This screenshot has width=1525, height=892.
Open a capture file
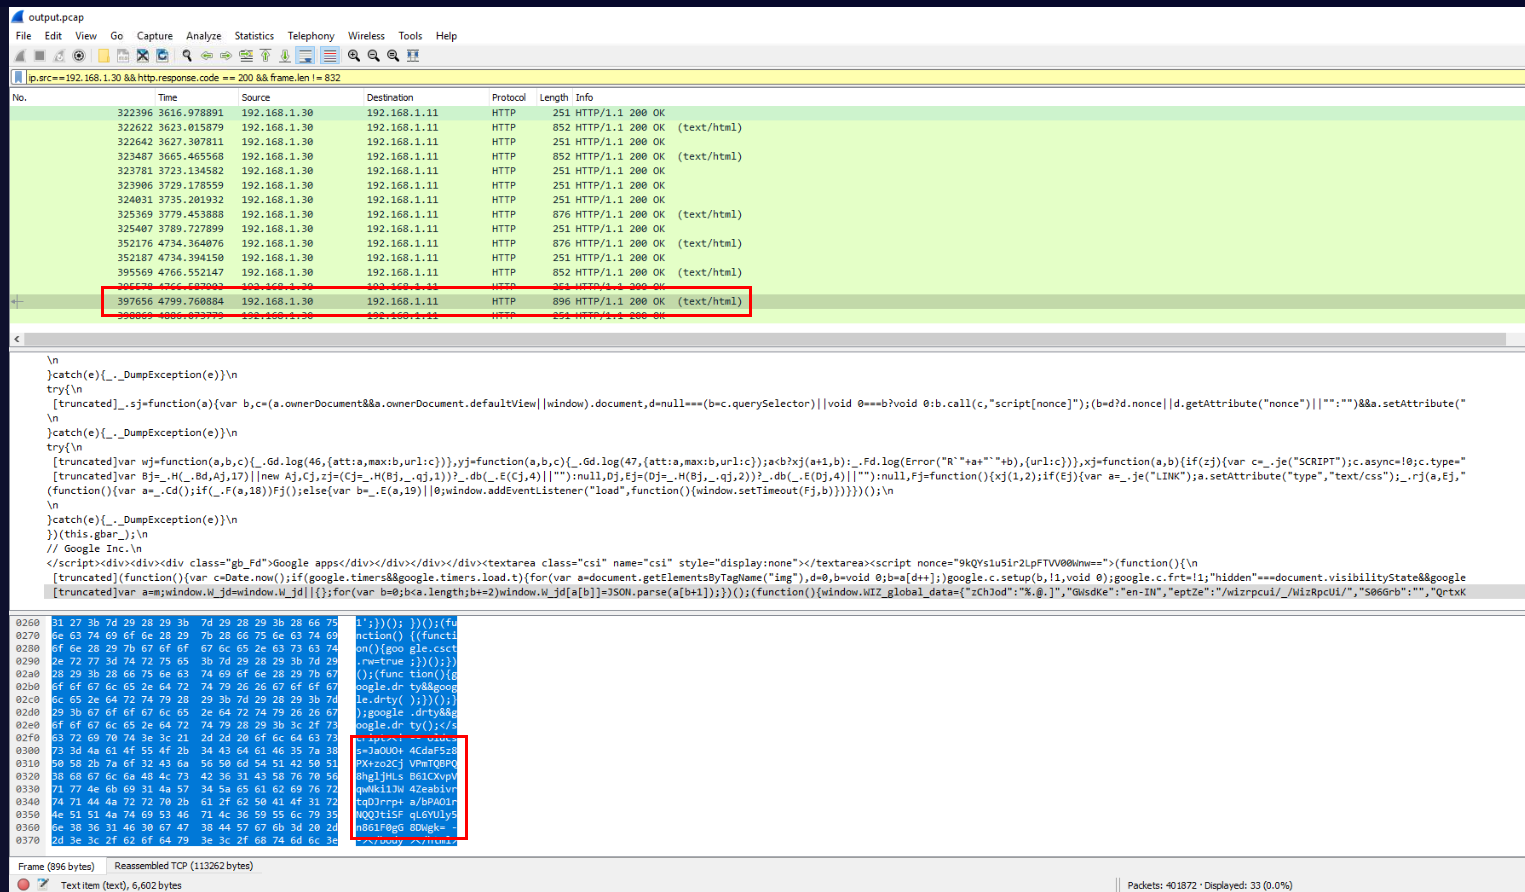tap(103, 56)
